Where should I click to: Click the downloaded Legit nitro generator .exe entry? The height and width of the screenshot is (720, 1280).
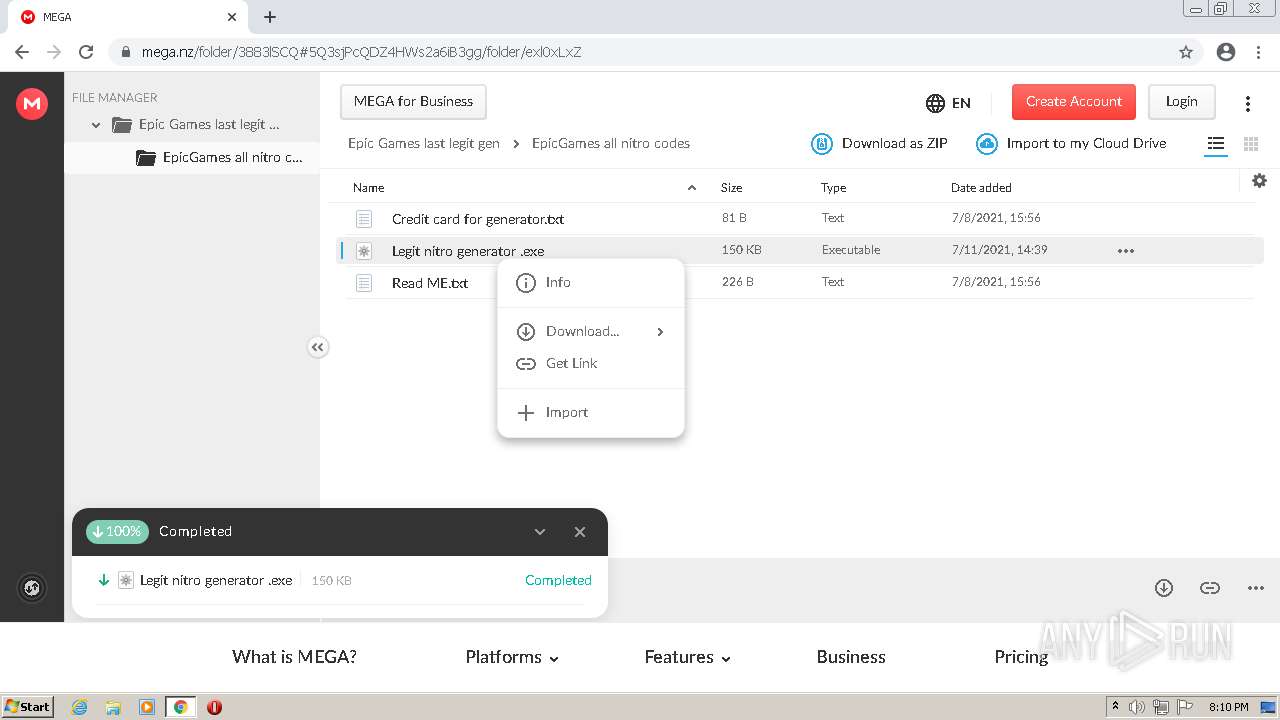[216, 580]
